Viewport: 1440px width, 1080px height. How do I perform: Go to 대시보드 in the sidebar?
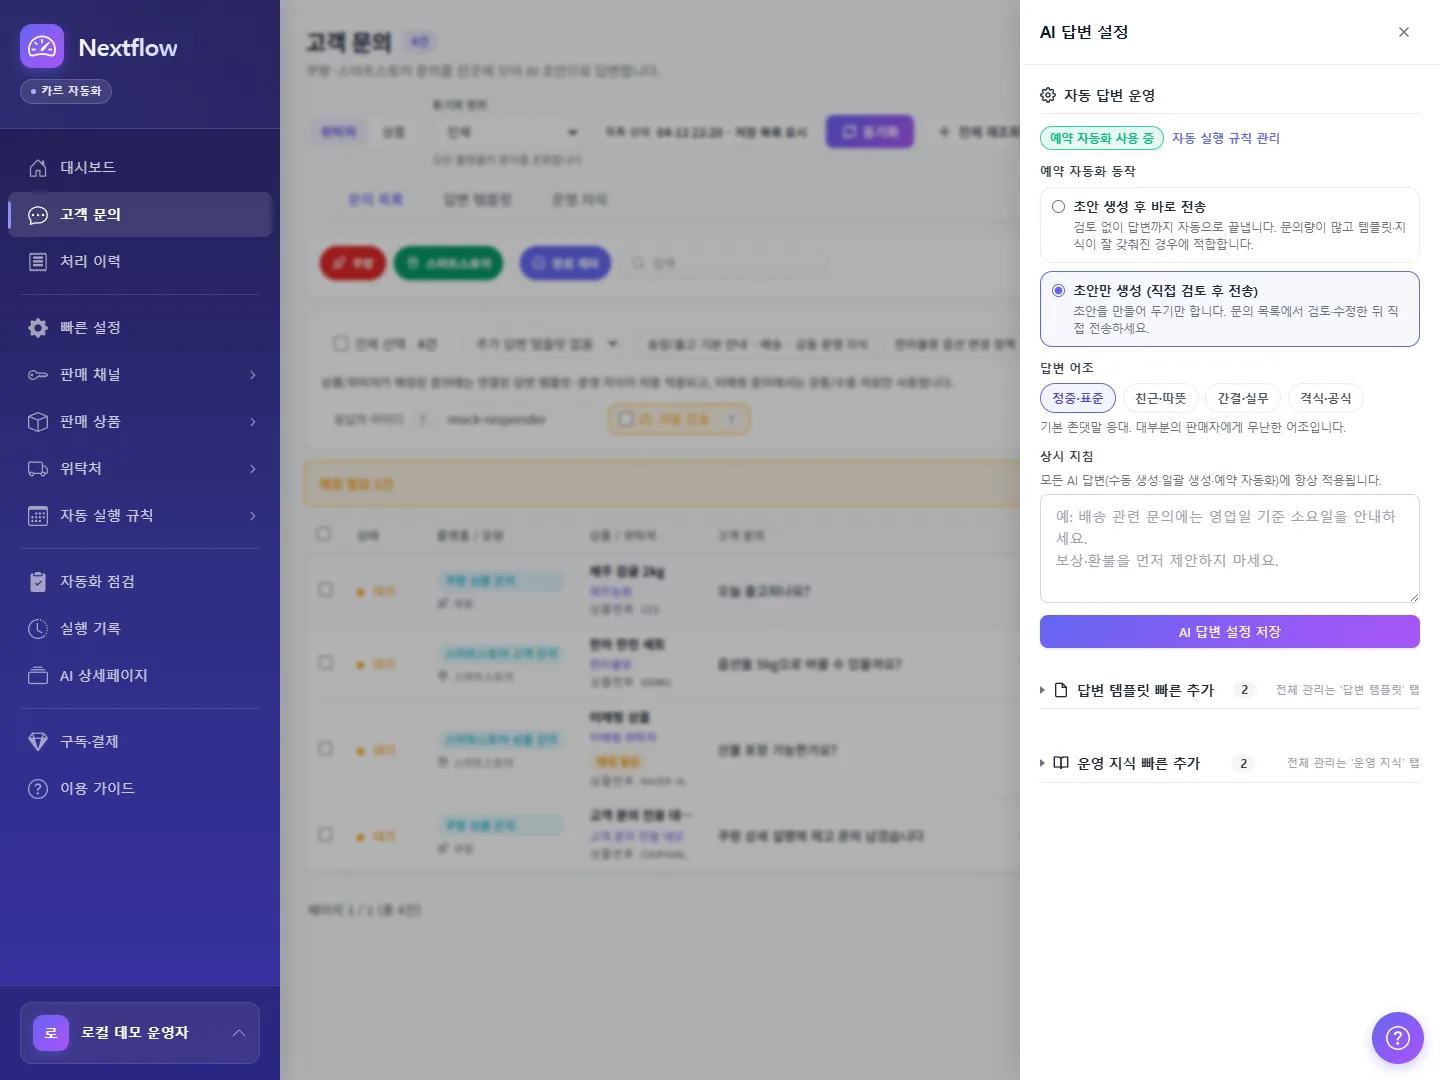pyautogui.click(x=140, y=167)
